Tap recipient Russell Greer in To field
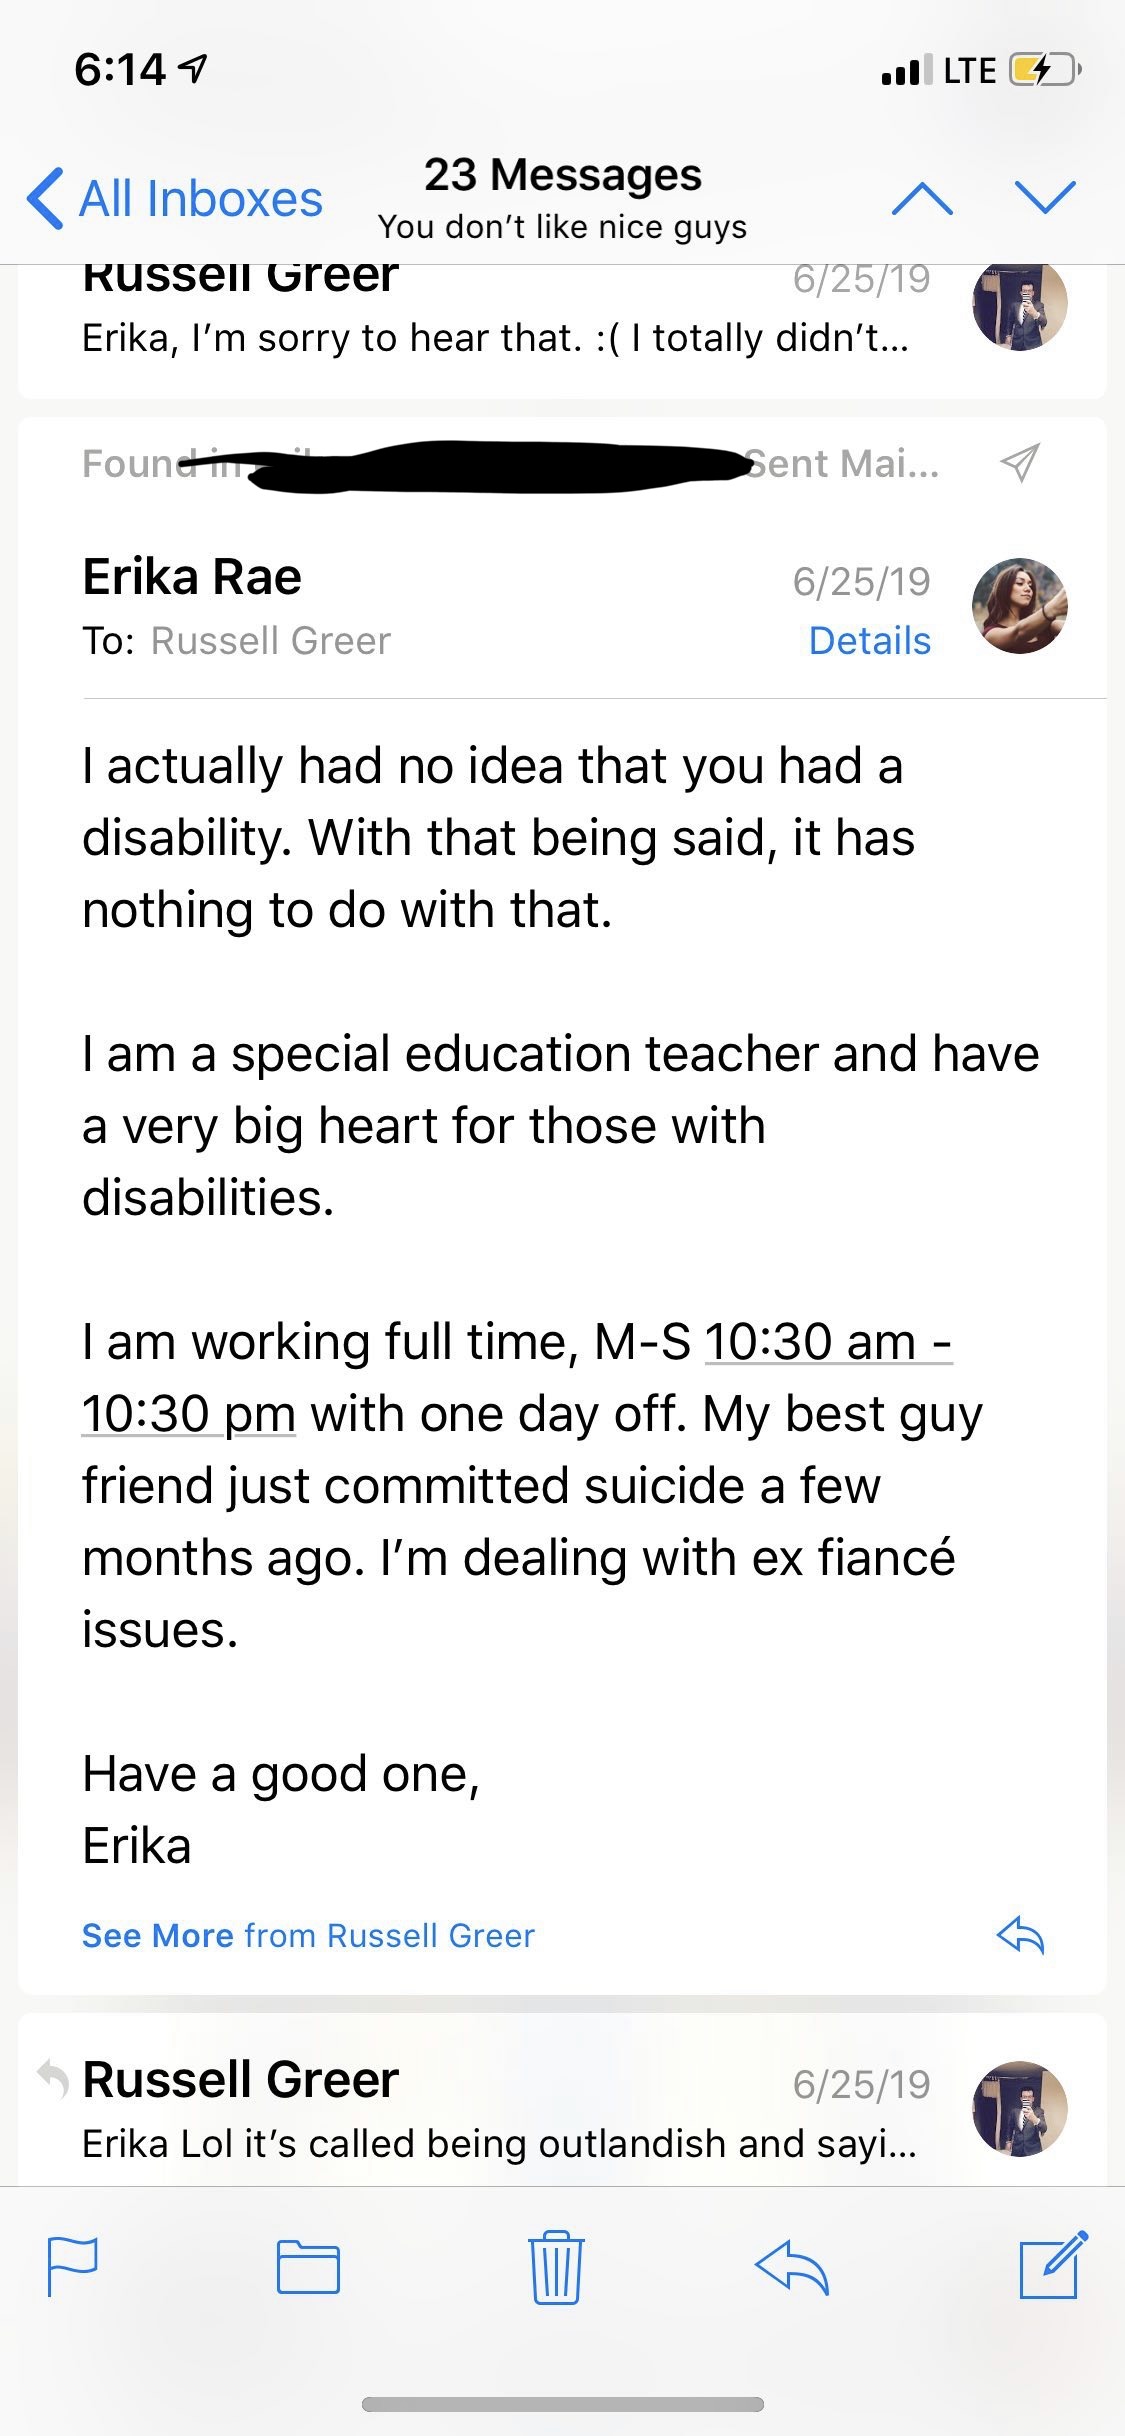Screen dimensions: 1125x2436 tap(270, 641)
